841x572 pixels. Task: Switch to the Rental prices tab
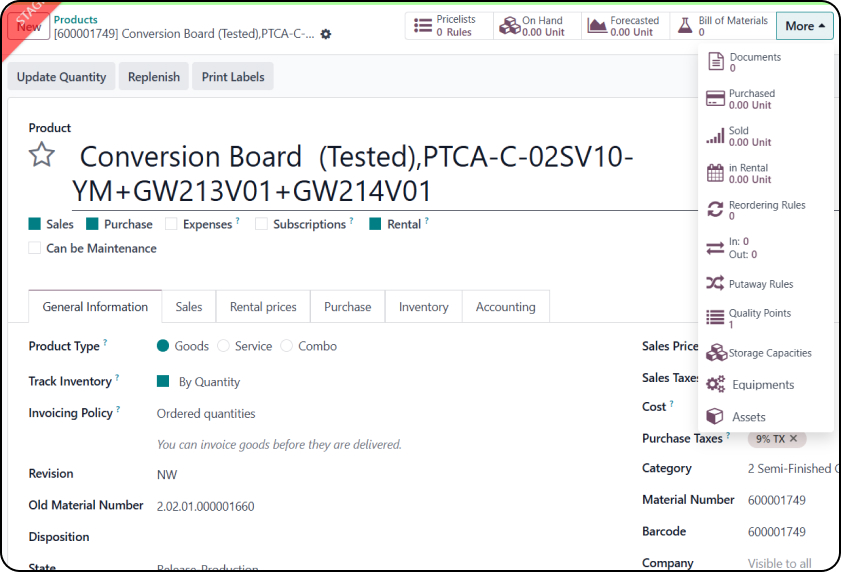[x=263, y=307]
